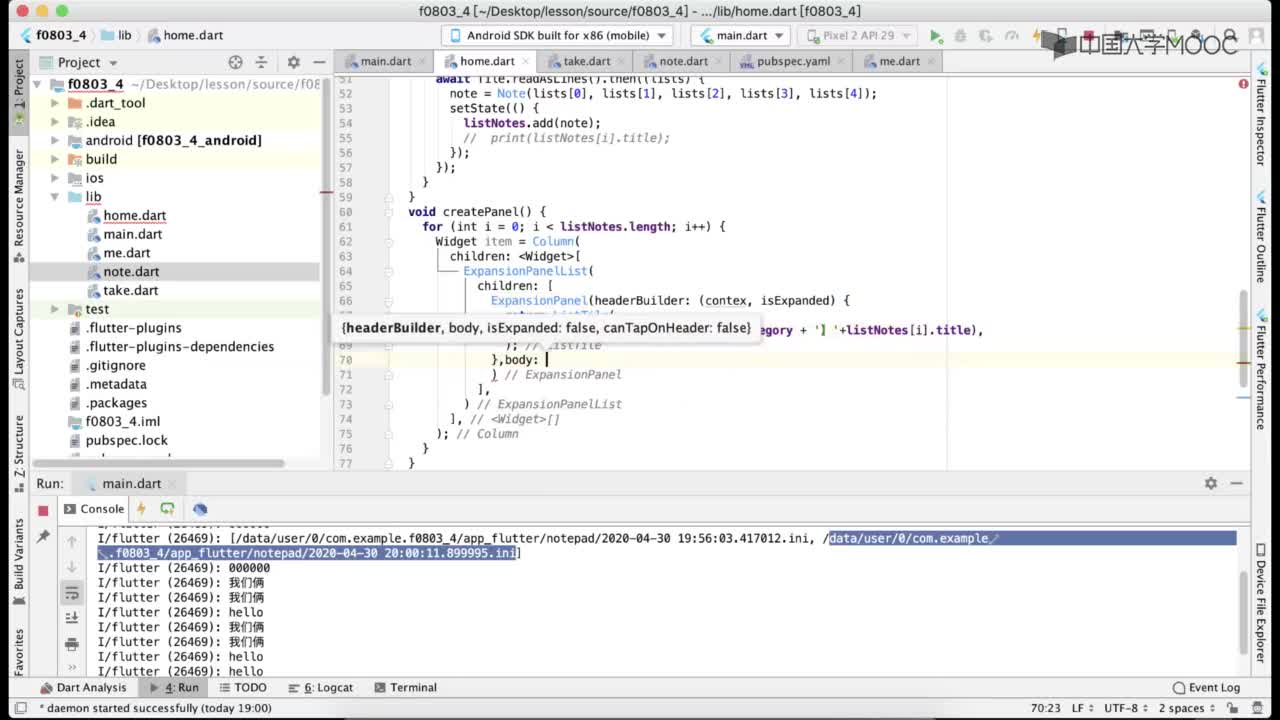Expand the test folder
The image size is (1280, 720).
pyautogui.click(x=55, y=309)
